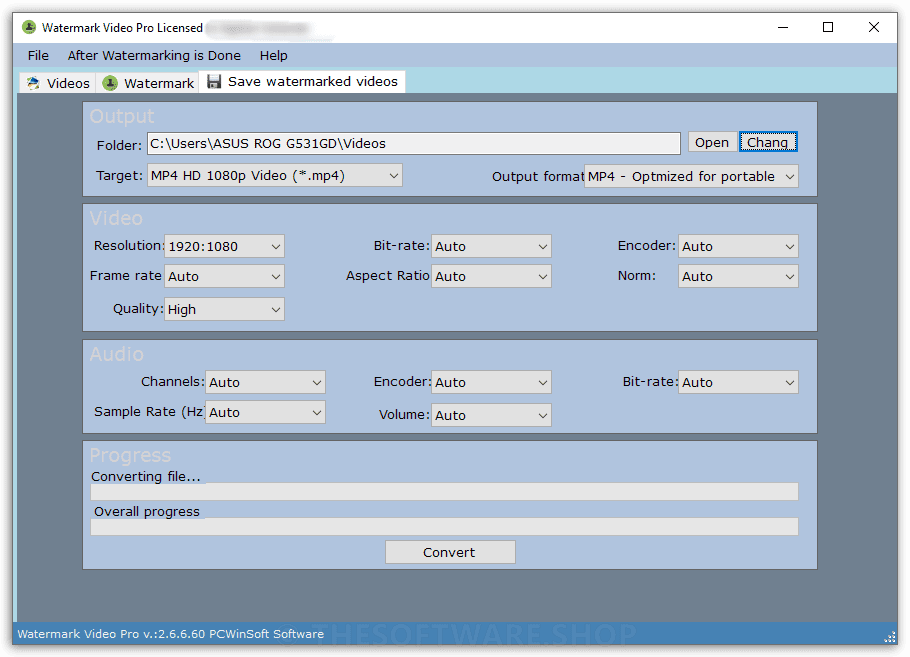This screenshot has width=910, height=657.
Task: Click the Overall progress bar
Action: pos(444,526)
